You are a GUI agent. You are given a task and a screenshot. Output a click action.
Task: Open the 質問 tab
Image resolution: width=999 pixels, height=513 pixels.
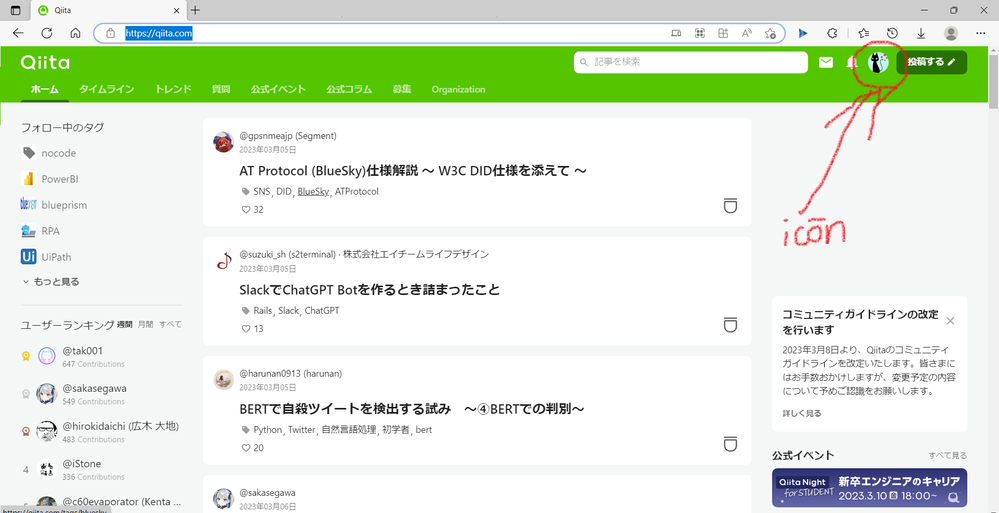click(221, 89)
